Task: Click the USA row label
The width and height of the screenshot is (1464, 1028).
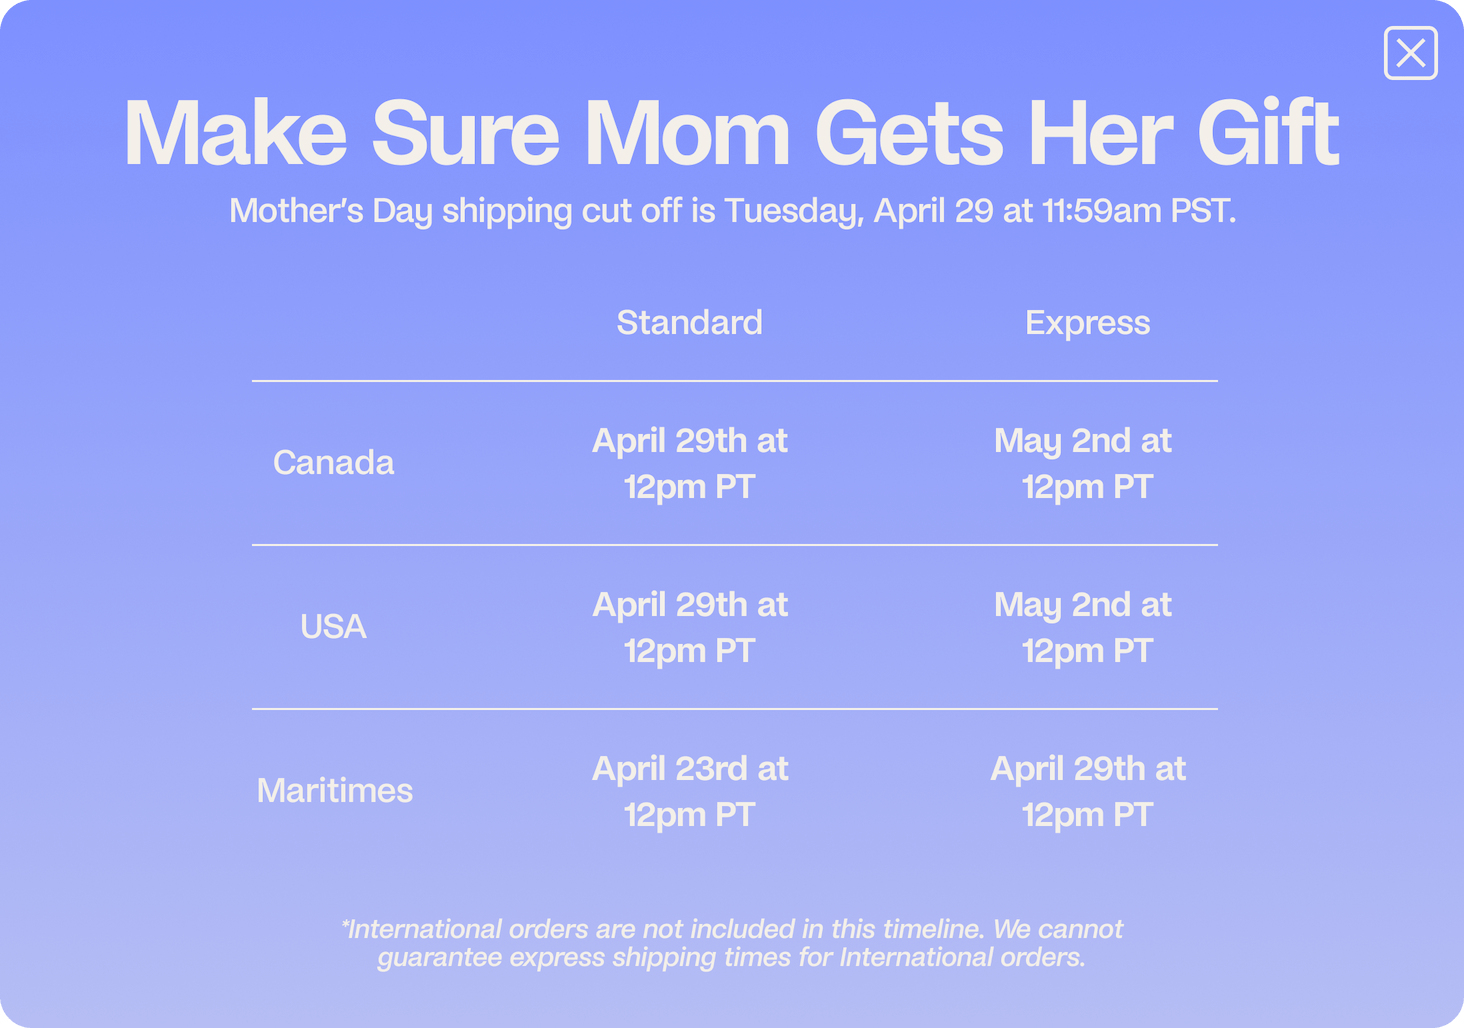Action: click(333, 627)
